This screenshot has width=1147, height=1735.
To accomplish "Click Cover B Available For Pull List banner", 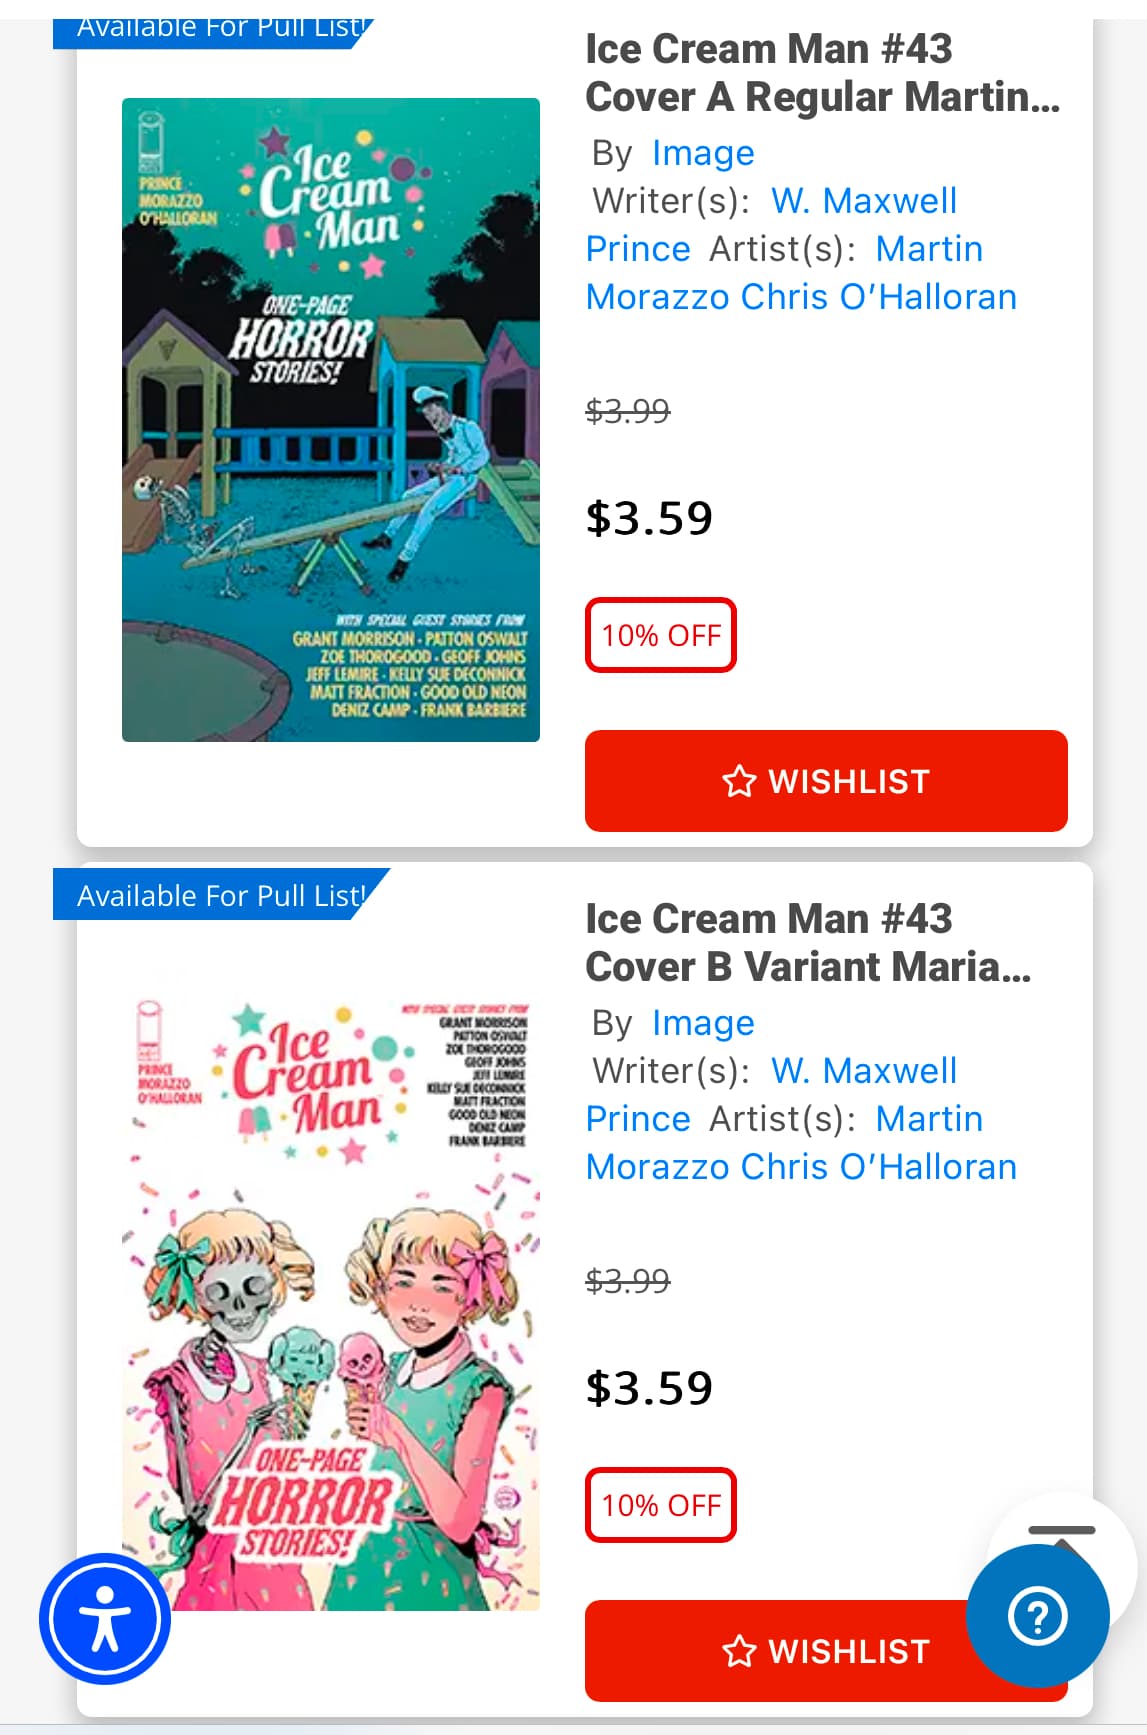I will point(221,895).
